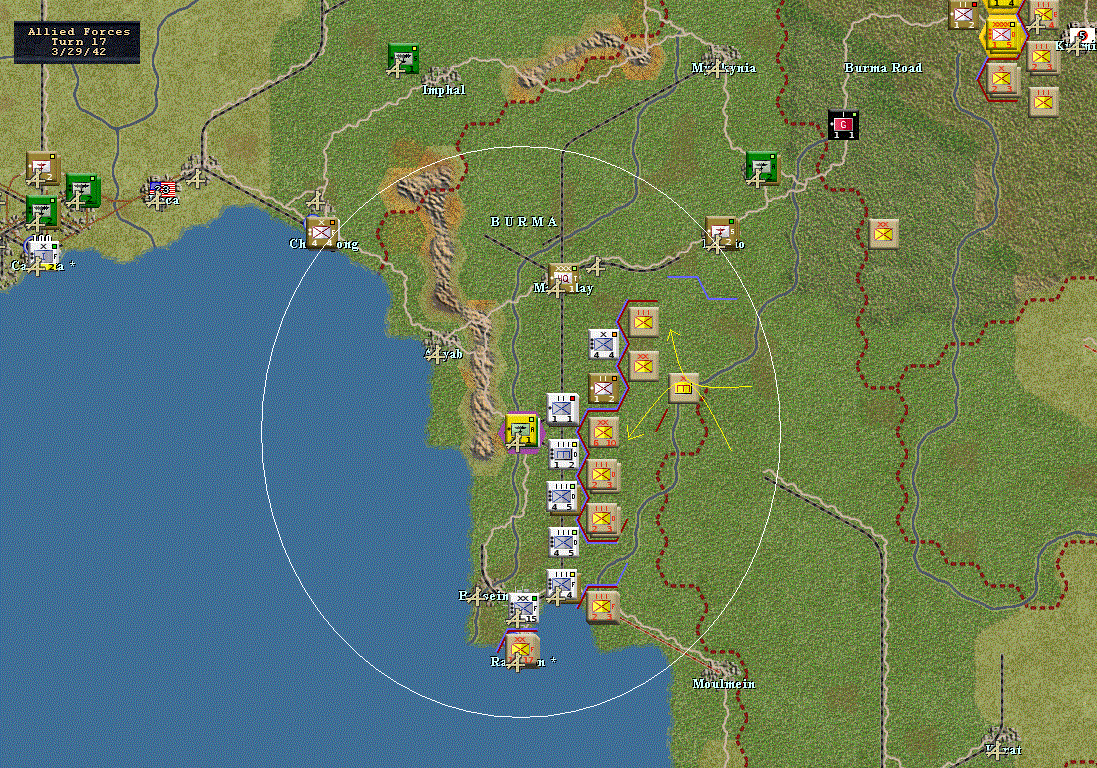Select the XXX HQ unit at Mandalay
The width and height of the screenshot is (1097, 768).
[563, 278]
